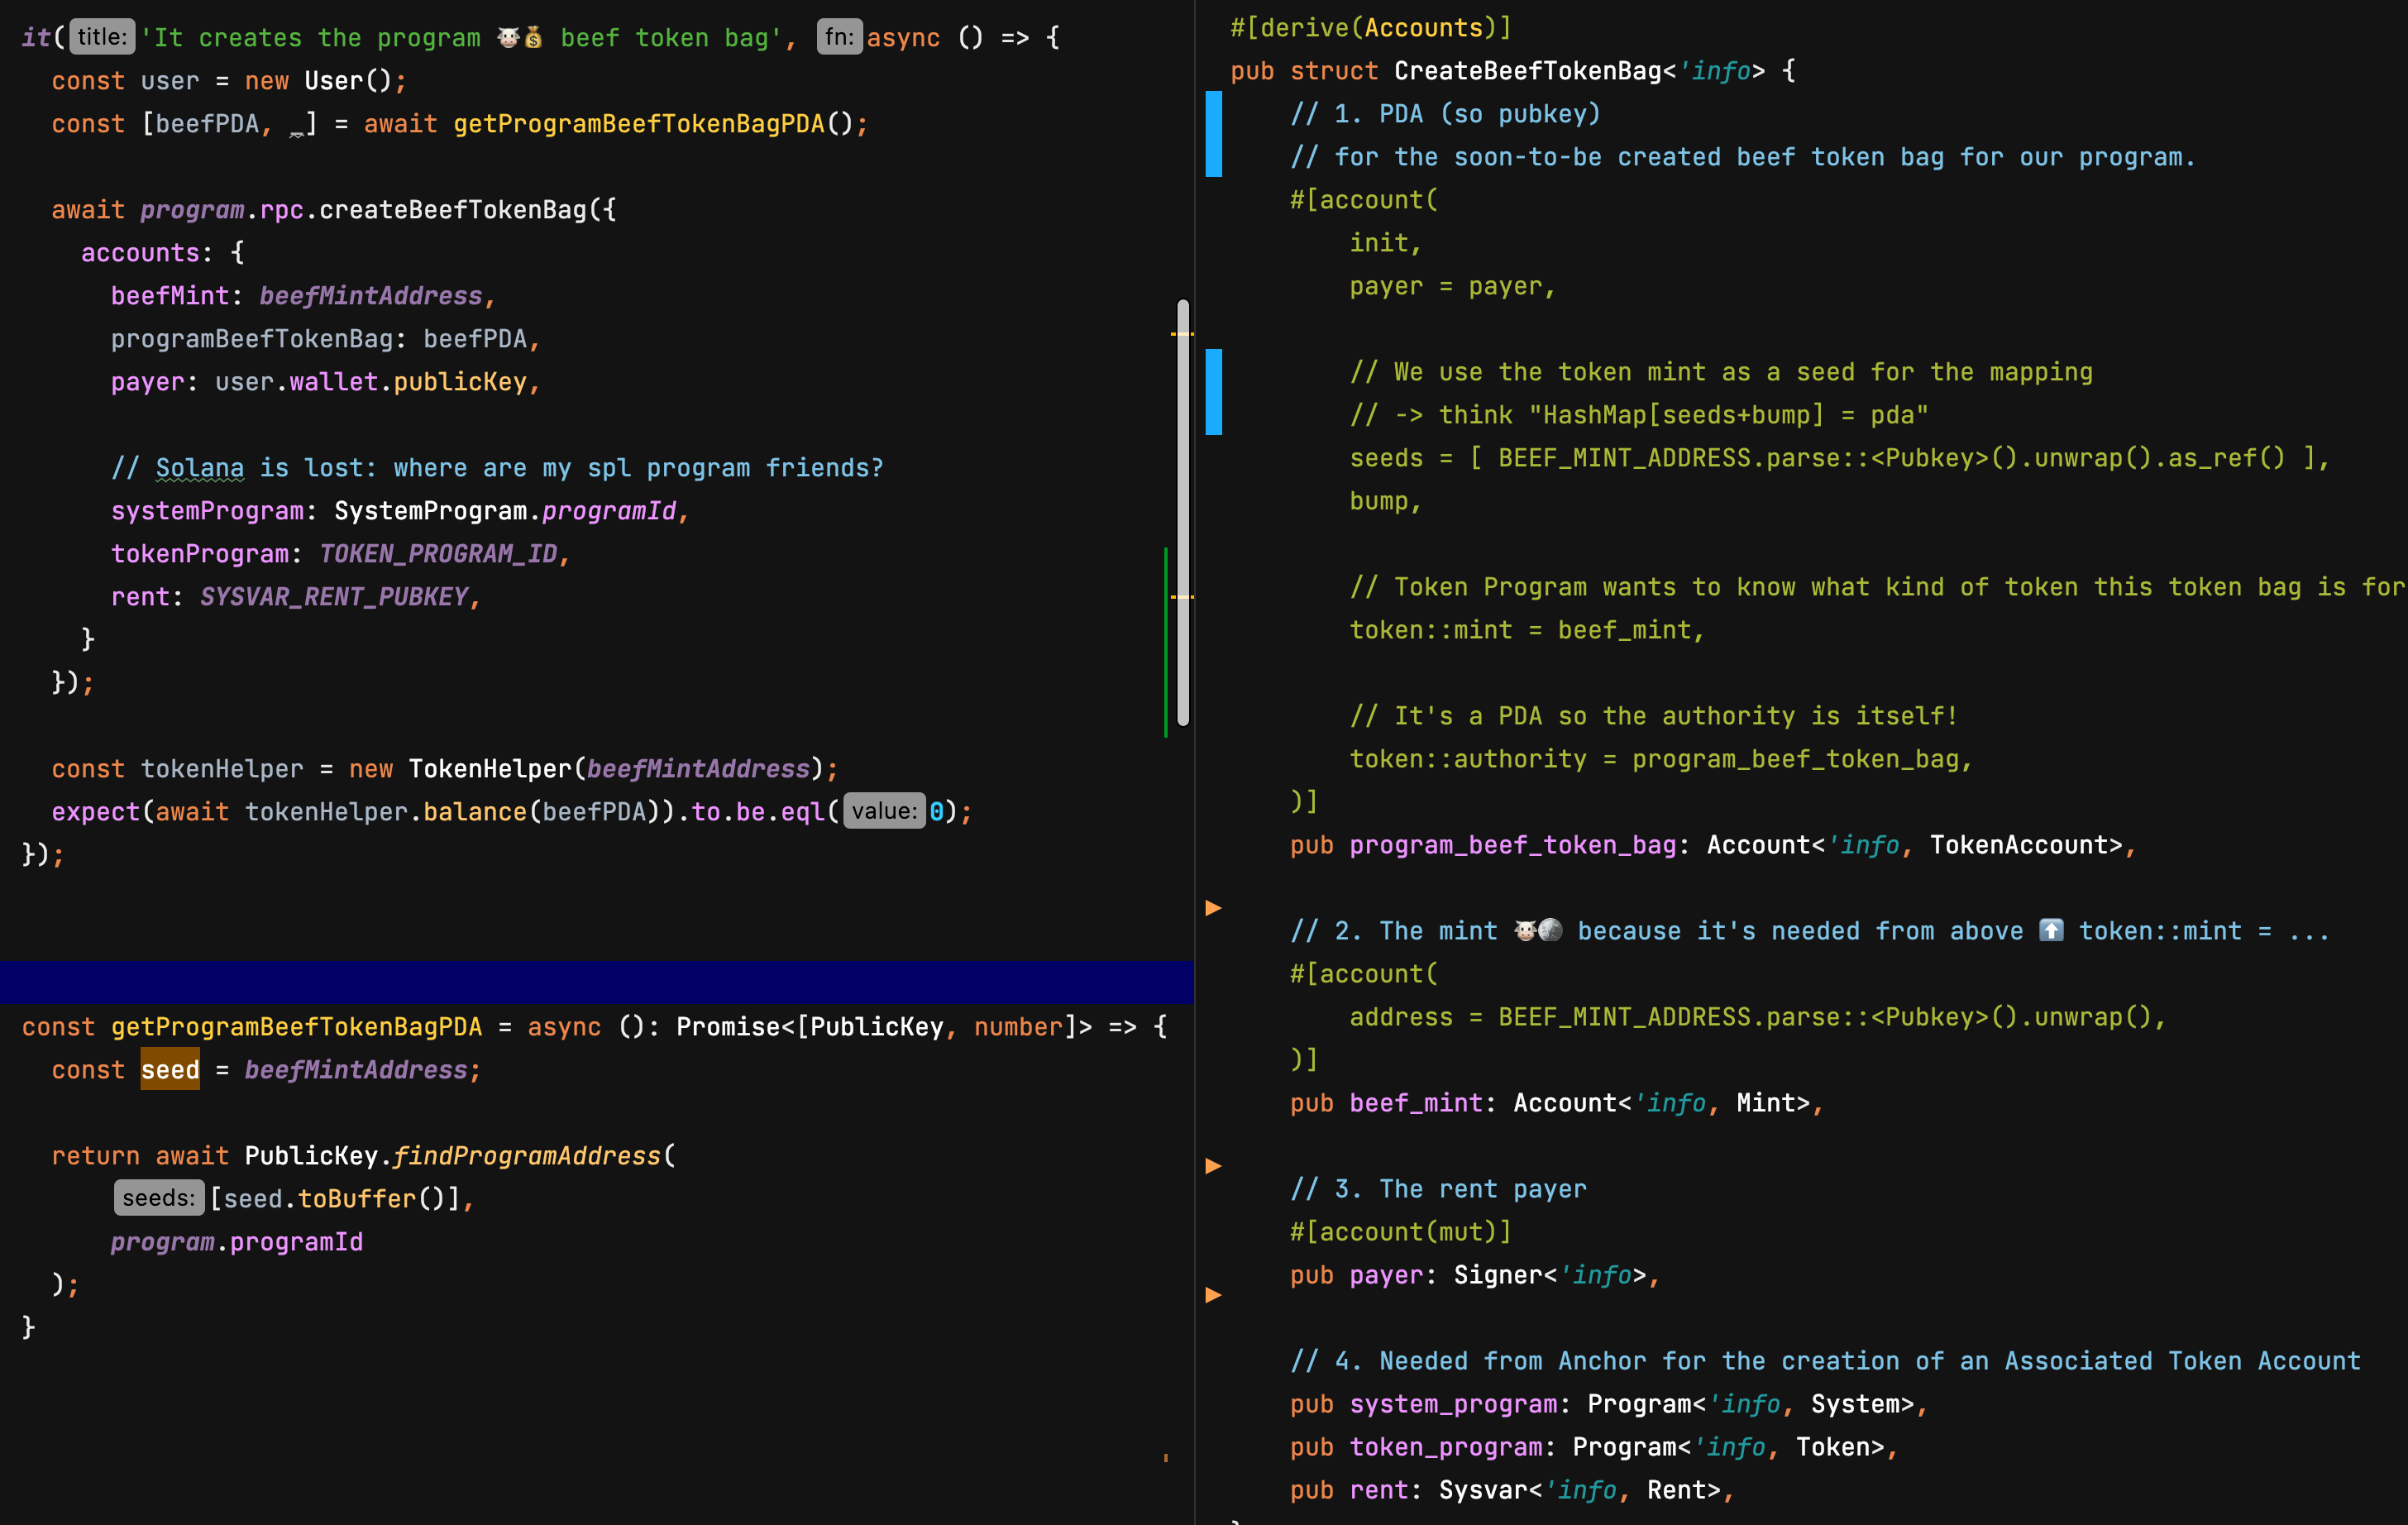This screenshot has height=1525, width=2408.
Task: Click 'getProgramBeefTokenBagPDA' in its const definition
Action: [x=296, y=1027]
